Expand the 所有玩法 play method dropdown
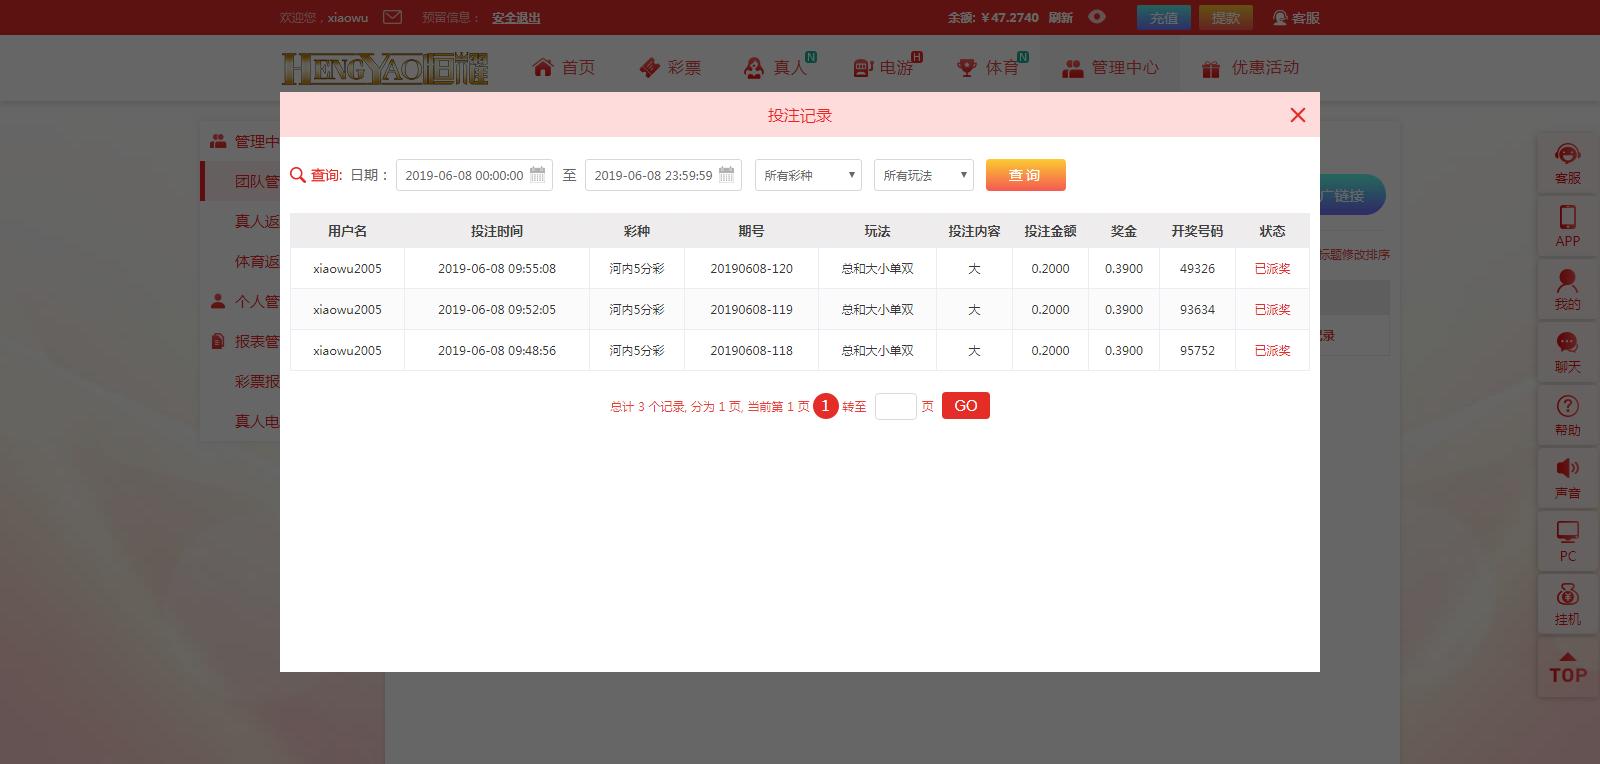 923,175
